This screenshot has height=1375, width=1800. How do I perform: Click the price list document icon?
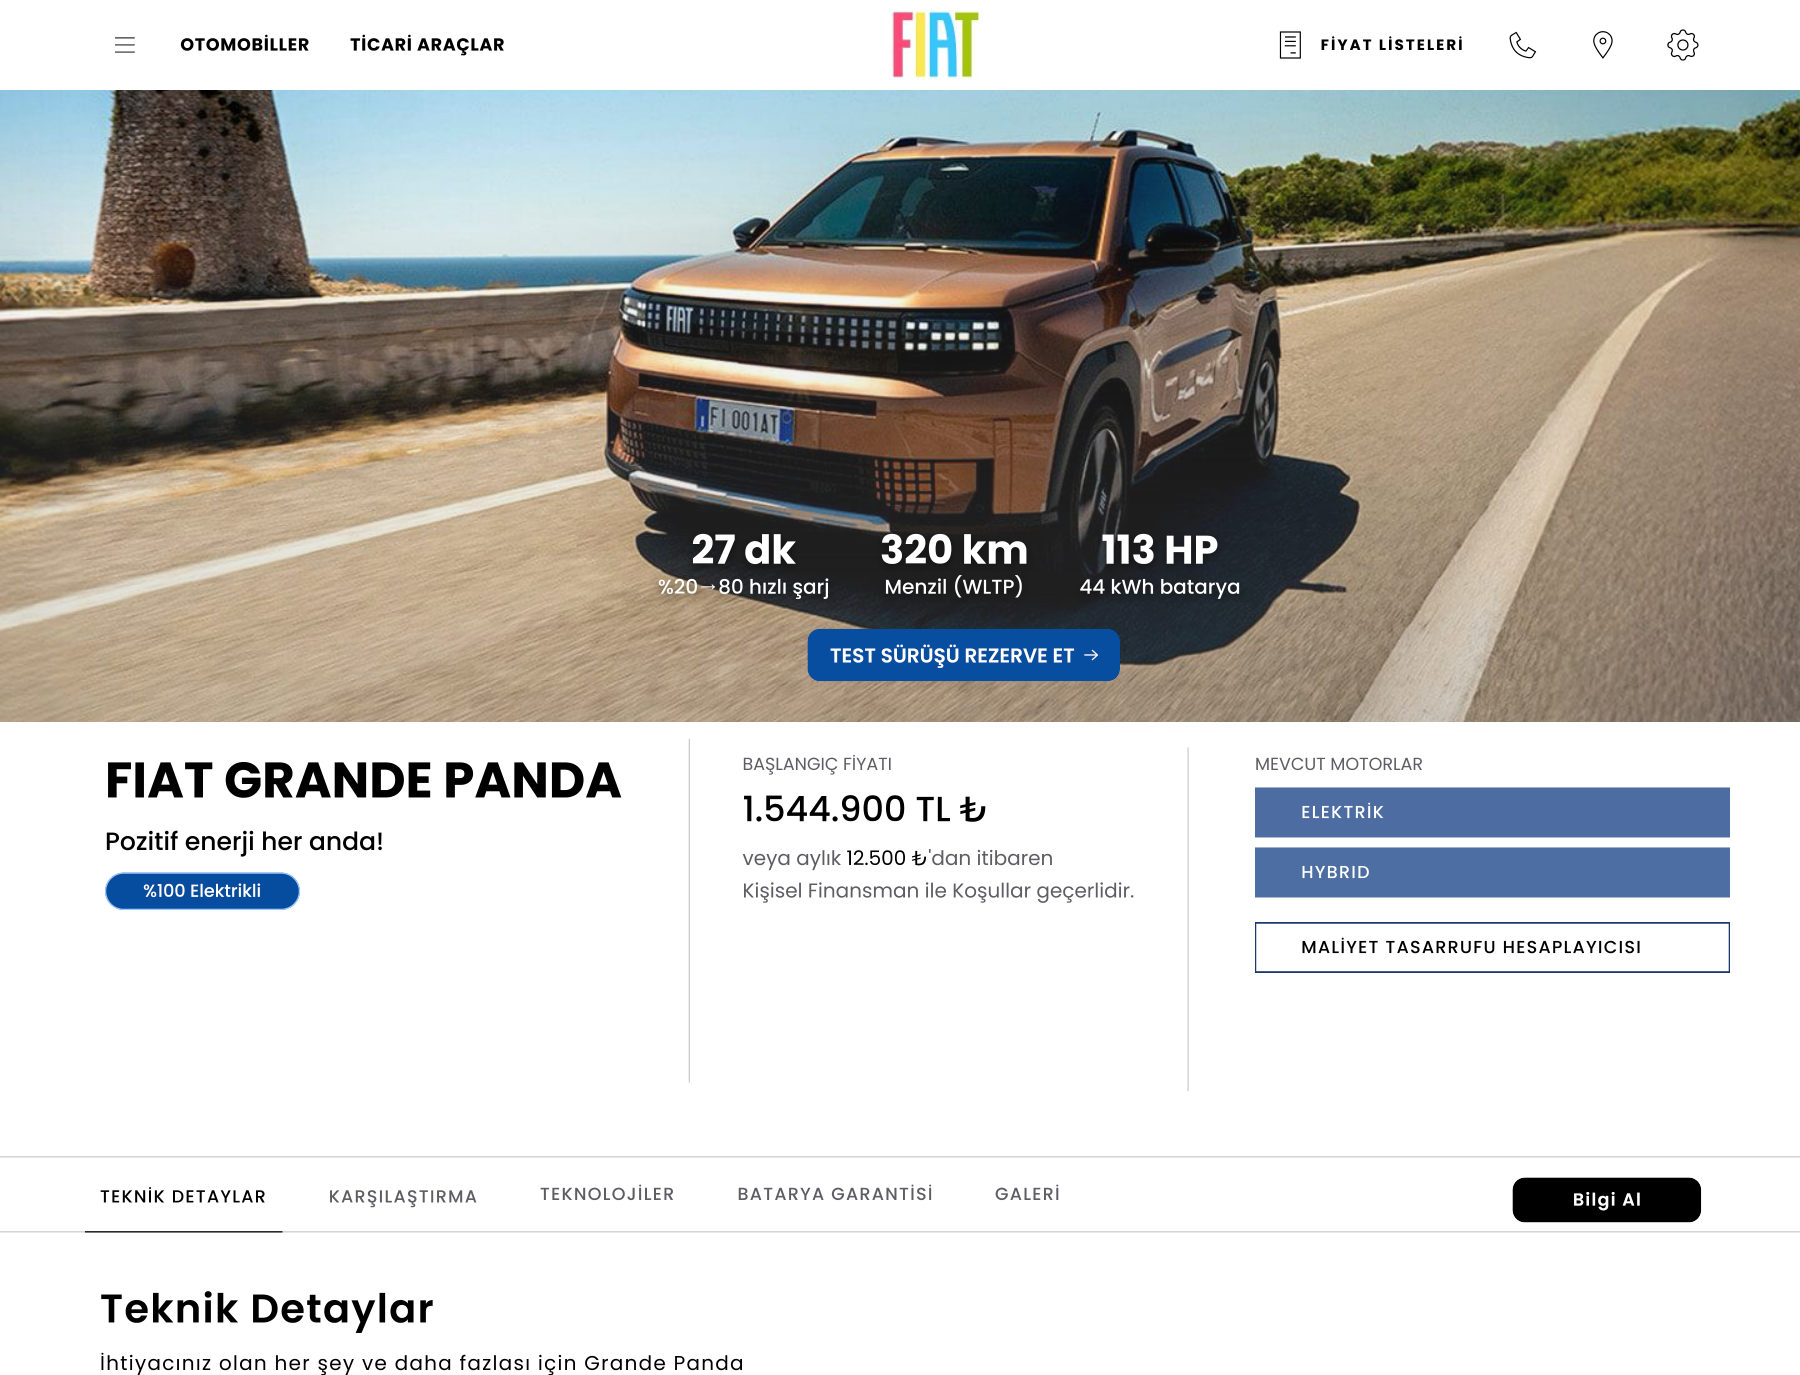(1290, 45)
